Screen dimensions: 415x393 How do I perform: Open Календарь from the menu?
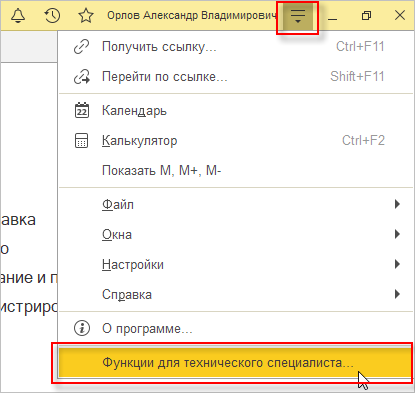click(236, 110)
